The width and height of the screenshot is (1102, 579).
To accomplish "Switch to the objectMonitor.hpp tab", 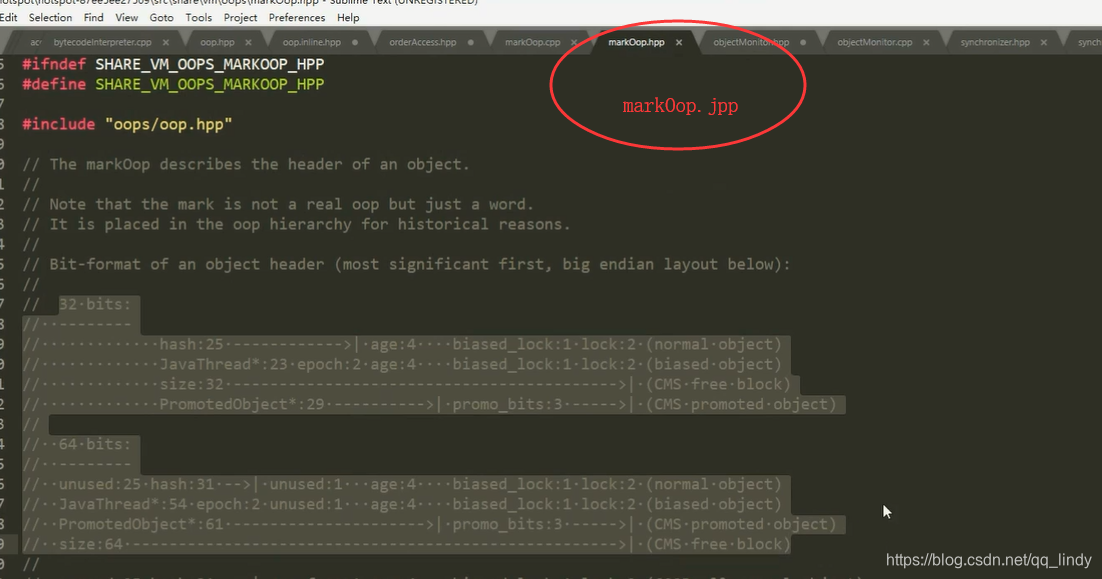I will [x=751, y=43].
